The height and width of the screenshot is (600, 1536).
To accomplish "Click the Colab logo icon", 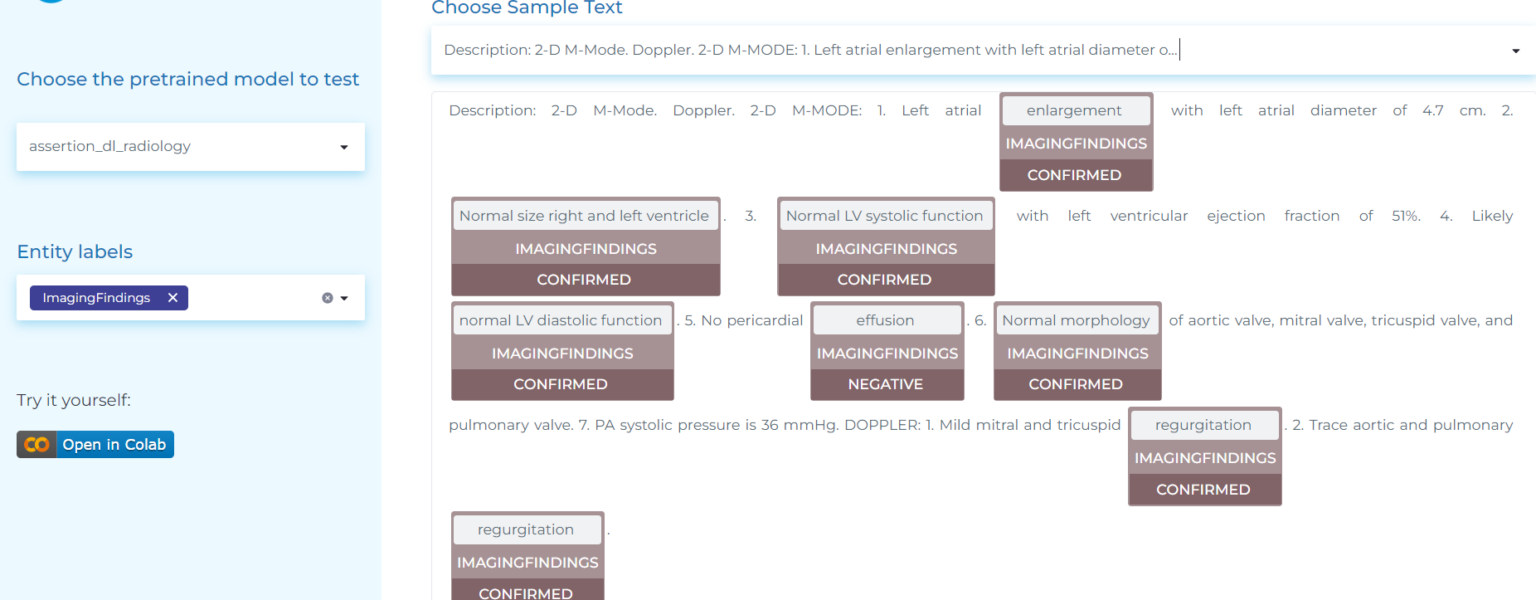I will [37, 445].
